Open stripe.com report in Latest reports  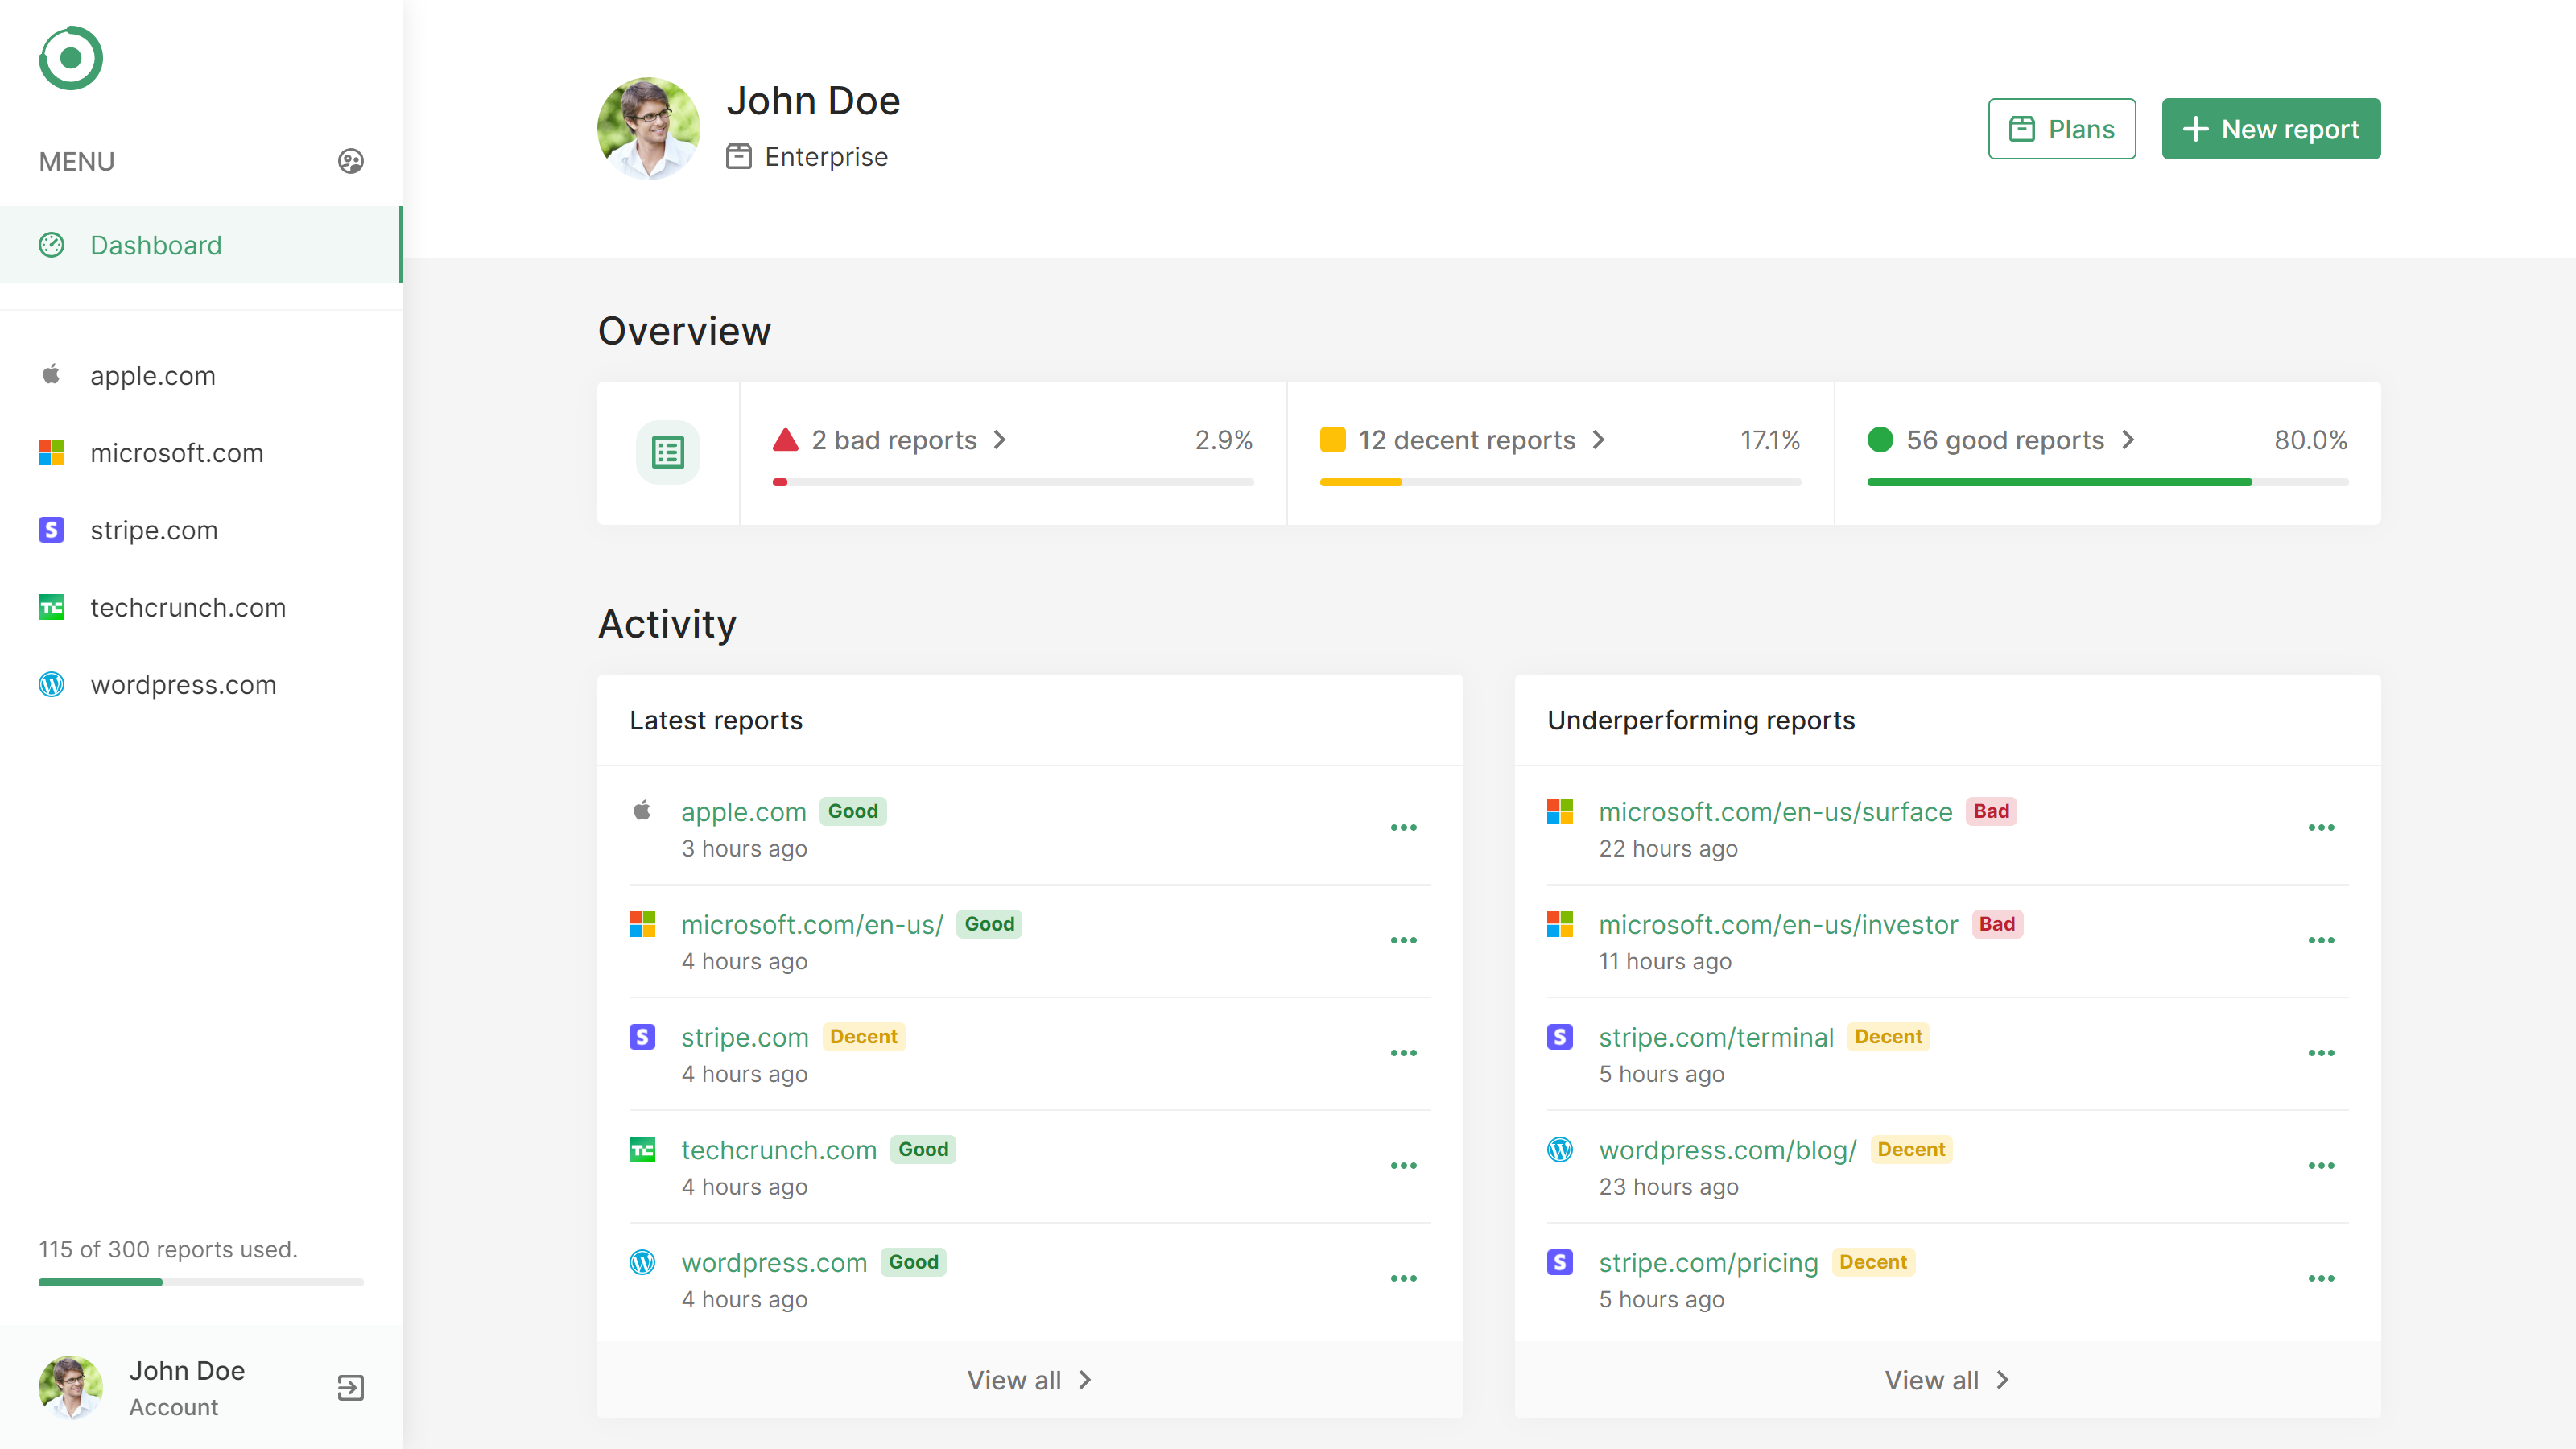point(744,1037)
